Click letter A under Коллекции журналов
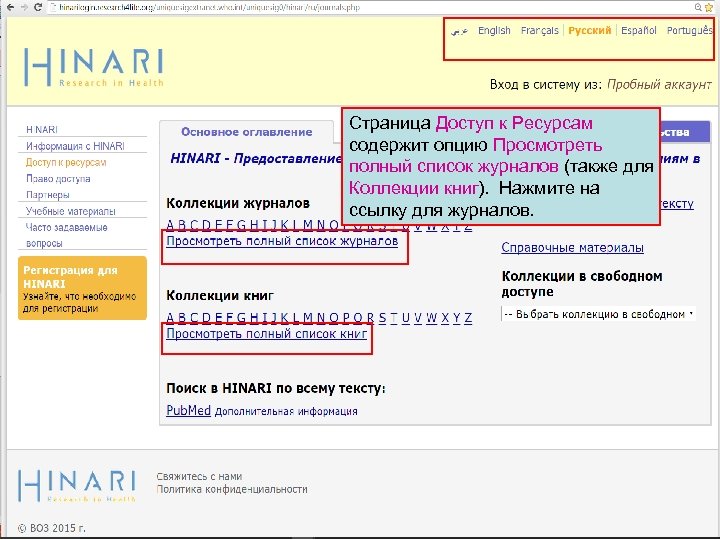Viewport: 720px width, 540px height. (x=170, y=225)
